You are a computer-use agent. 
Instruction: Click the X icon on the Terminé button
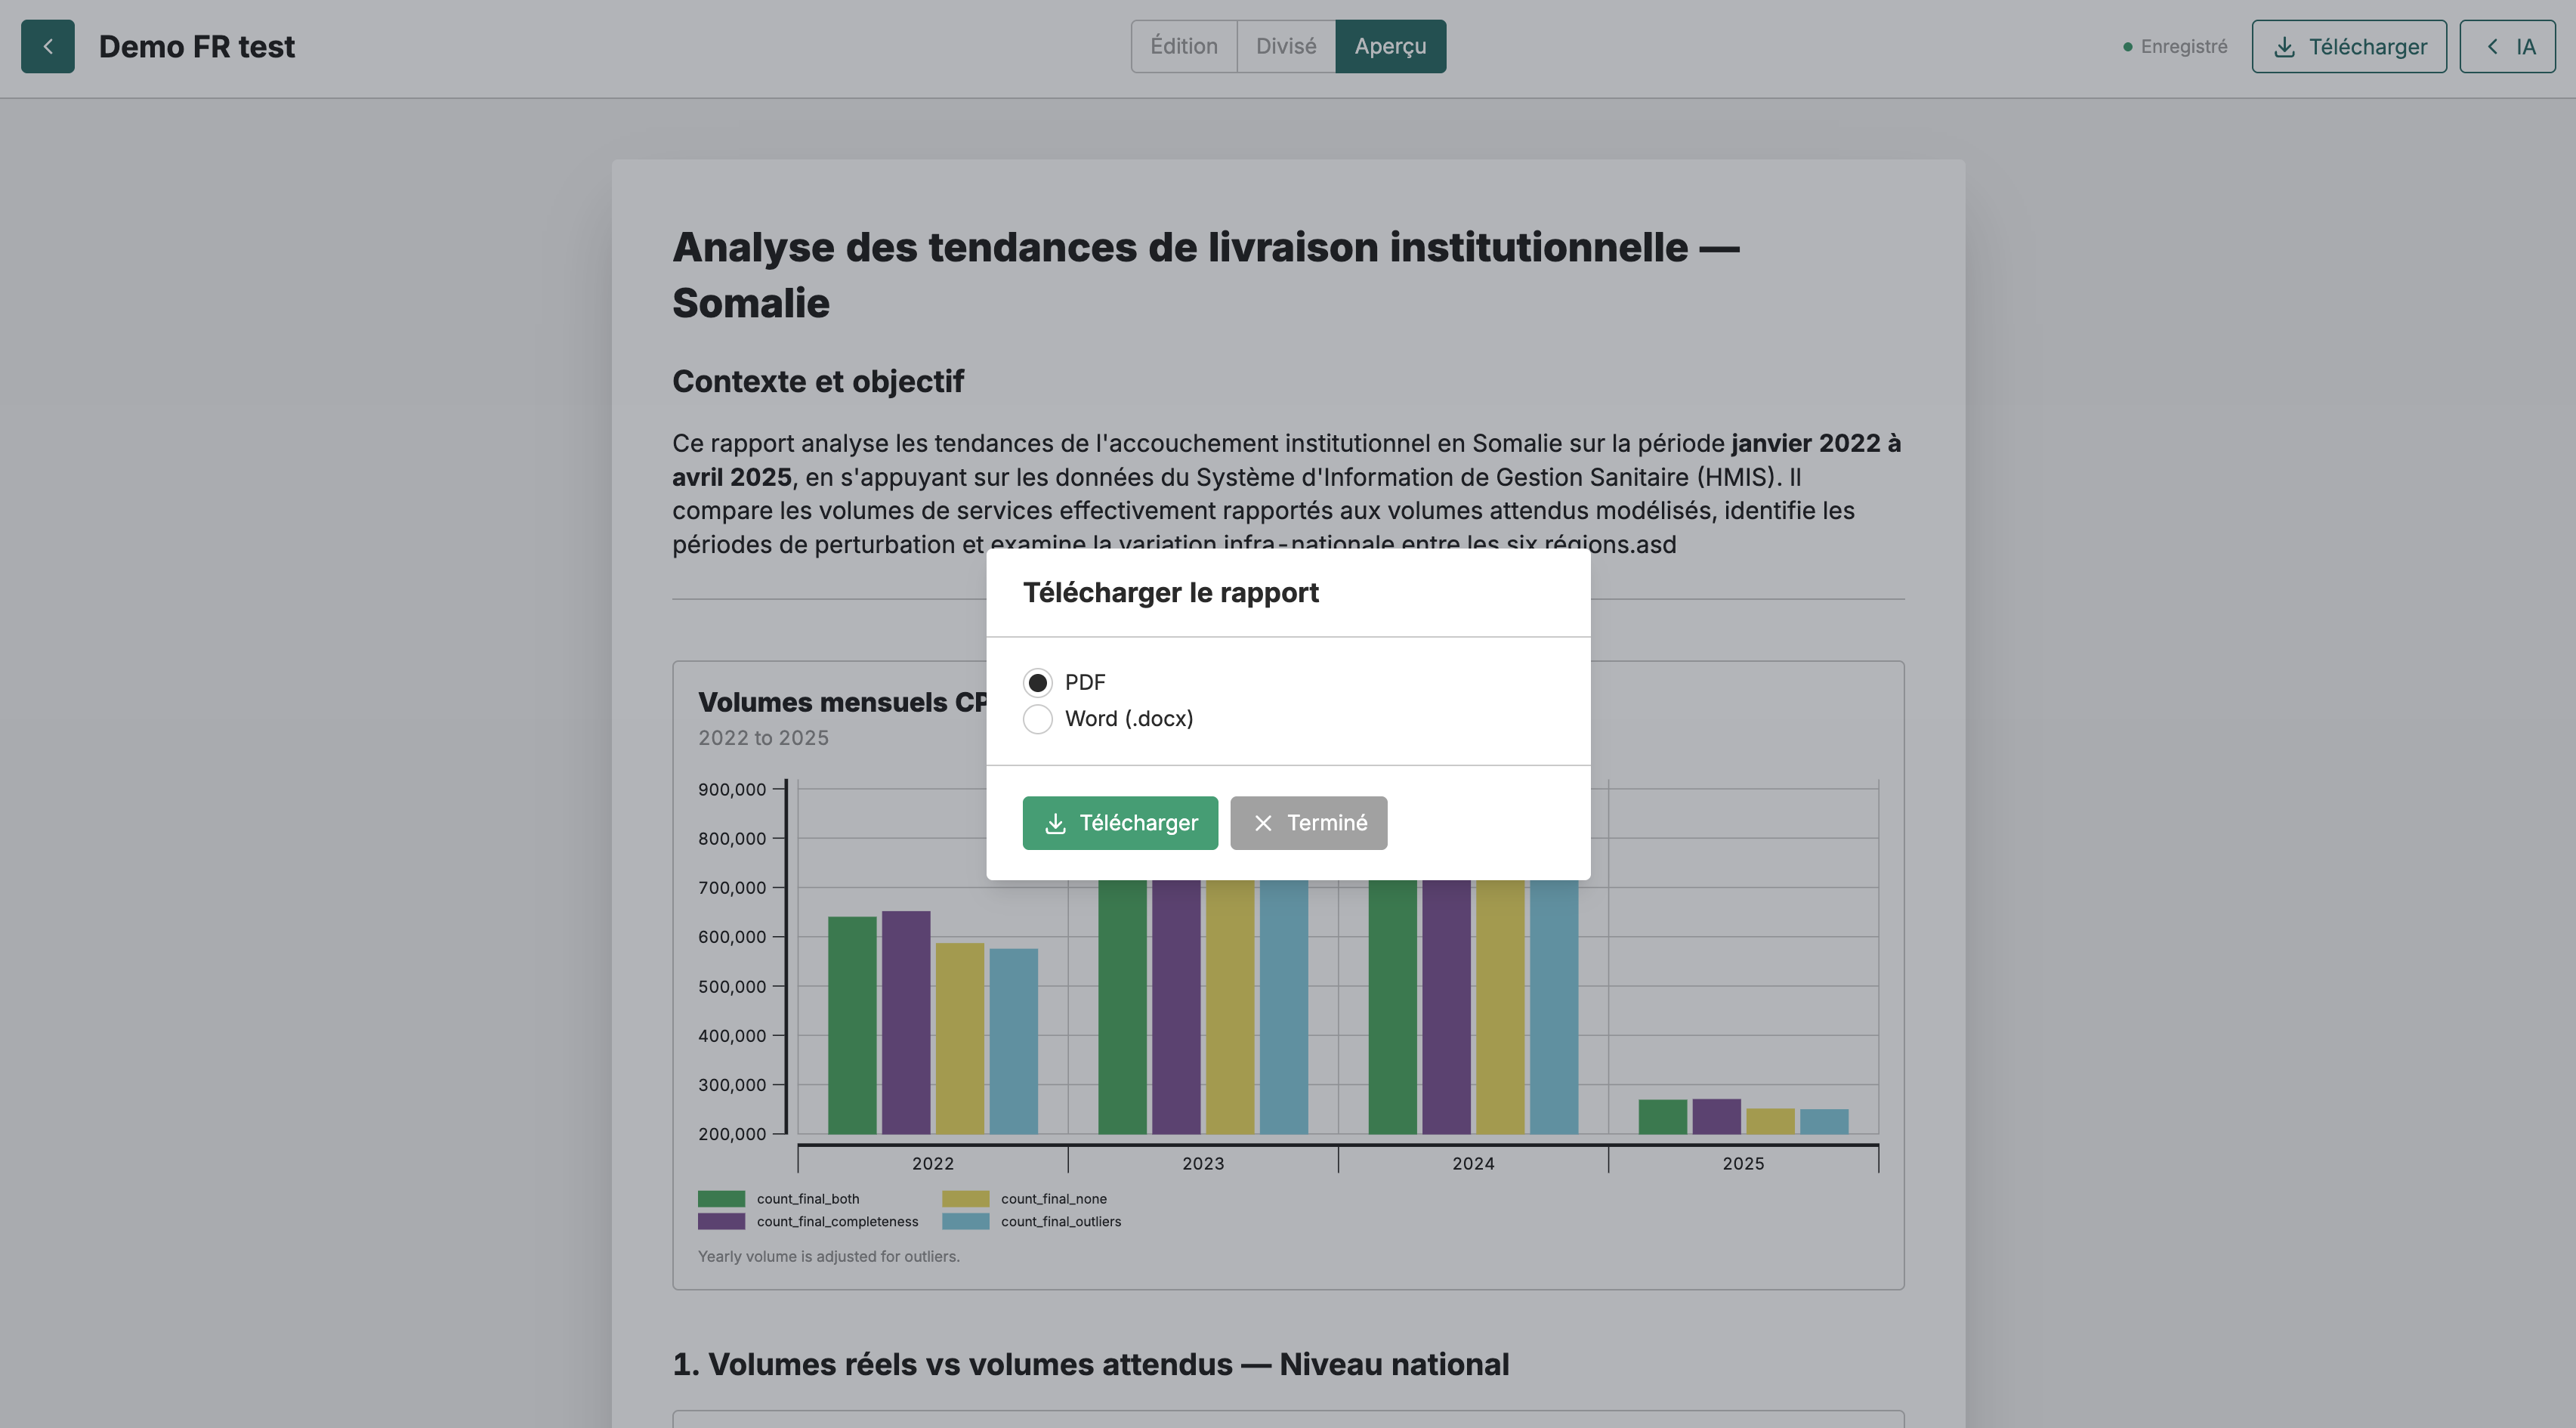pyautogui.click(x=1263, y=823)
